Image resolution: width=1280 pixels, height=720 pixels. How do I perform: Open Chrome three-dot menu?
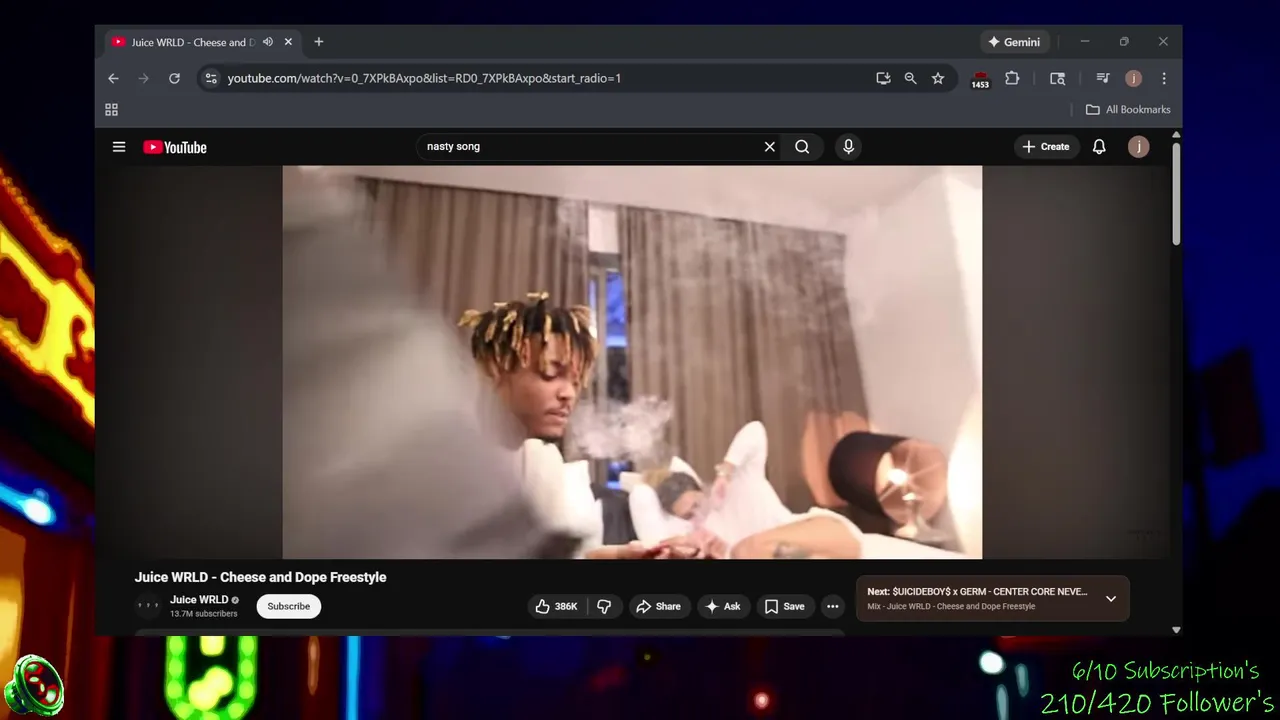coord(1164,78)
